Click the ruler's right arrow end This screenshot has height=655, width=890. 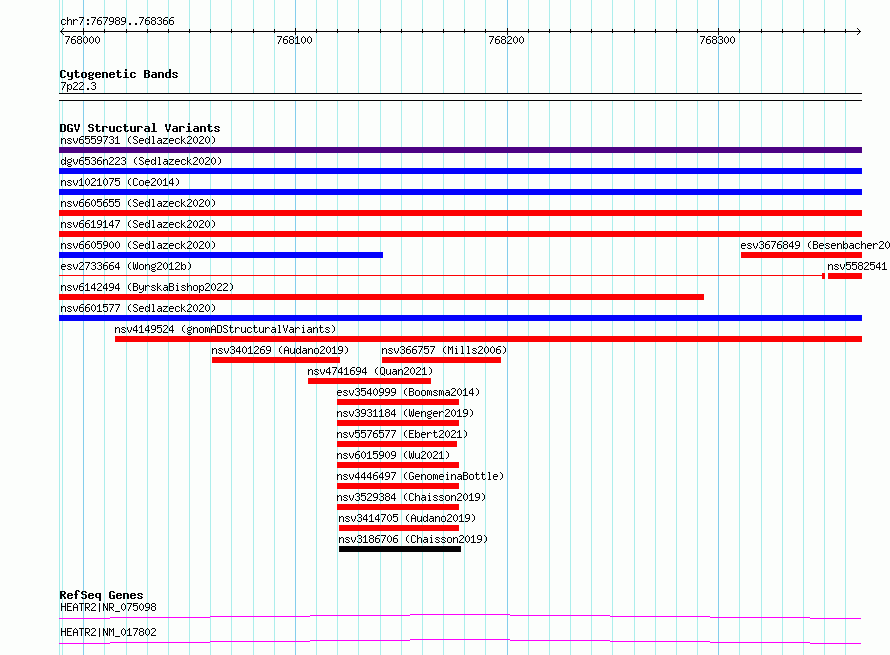[858, 31]
